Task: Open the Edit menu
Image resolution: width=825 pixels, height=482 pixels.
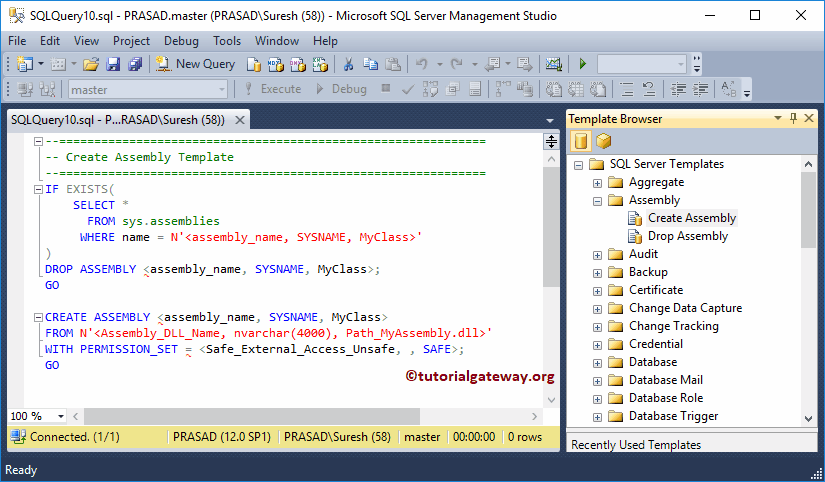Action: tap(50, 41)
